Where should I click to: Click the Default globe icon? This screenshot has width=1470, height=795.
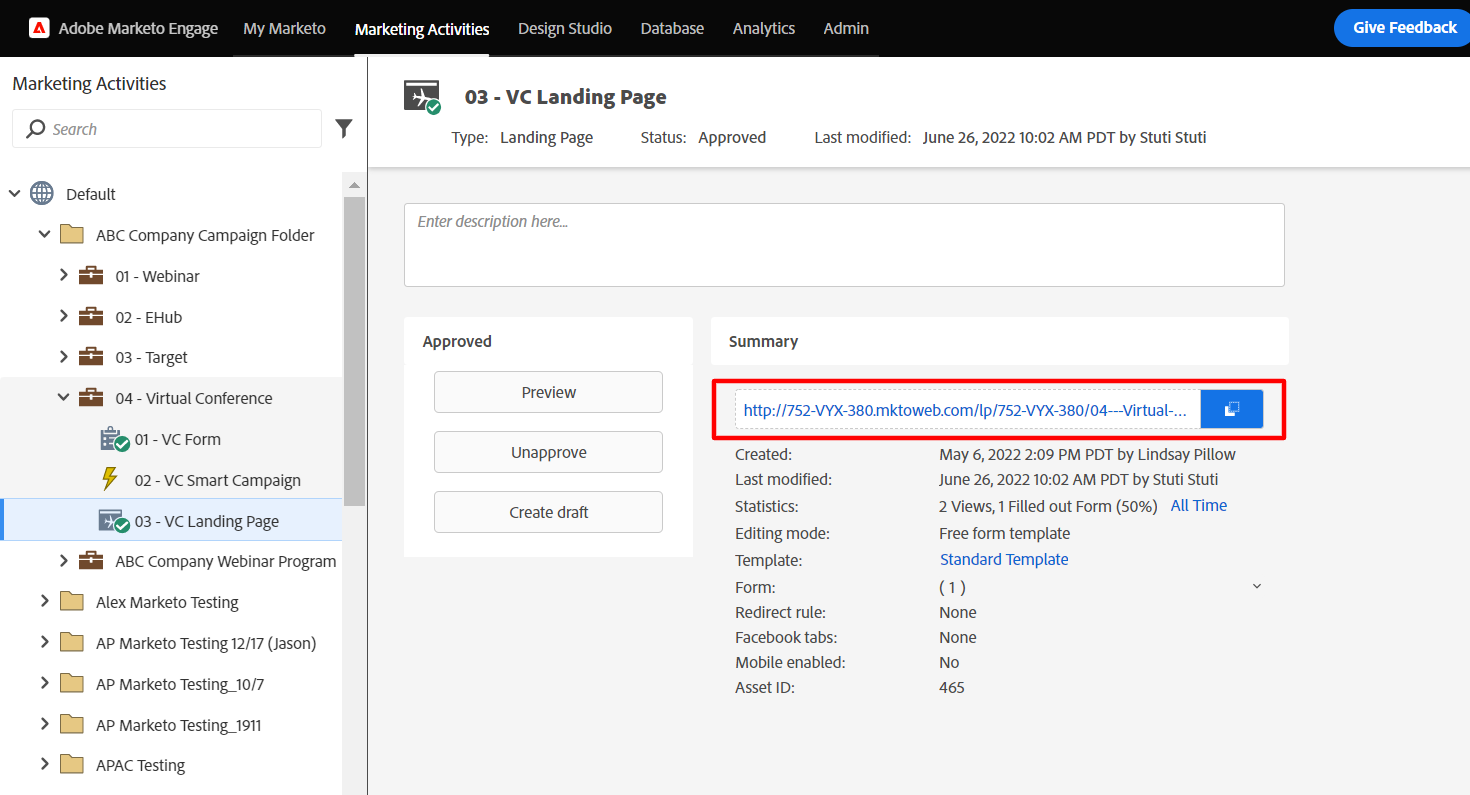42,194
